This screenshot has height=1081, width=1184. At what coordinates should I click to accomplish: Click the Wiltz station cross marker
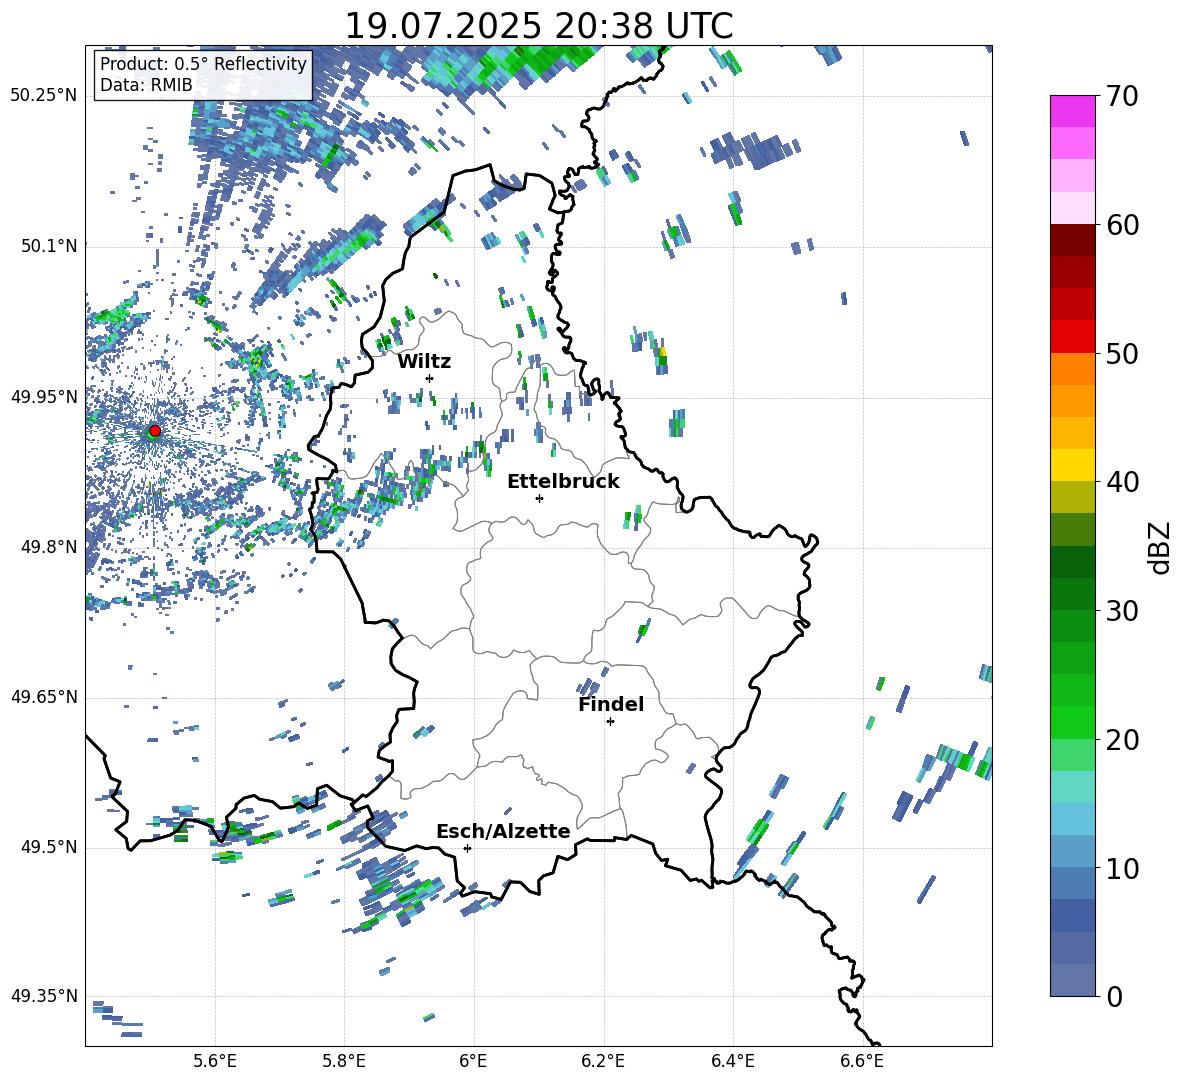pyautogui.click(x=430, y=378)
